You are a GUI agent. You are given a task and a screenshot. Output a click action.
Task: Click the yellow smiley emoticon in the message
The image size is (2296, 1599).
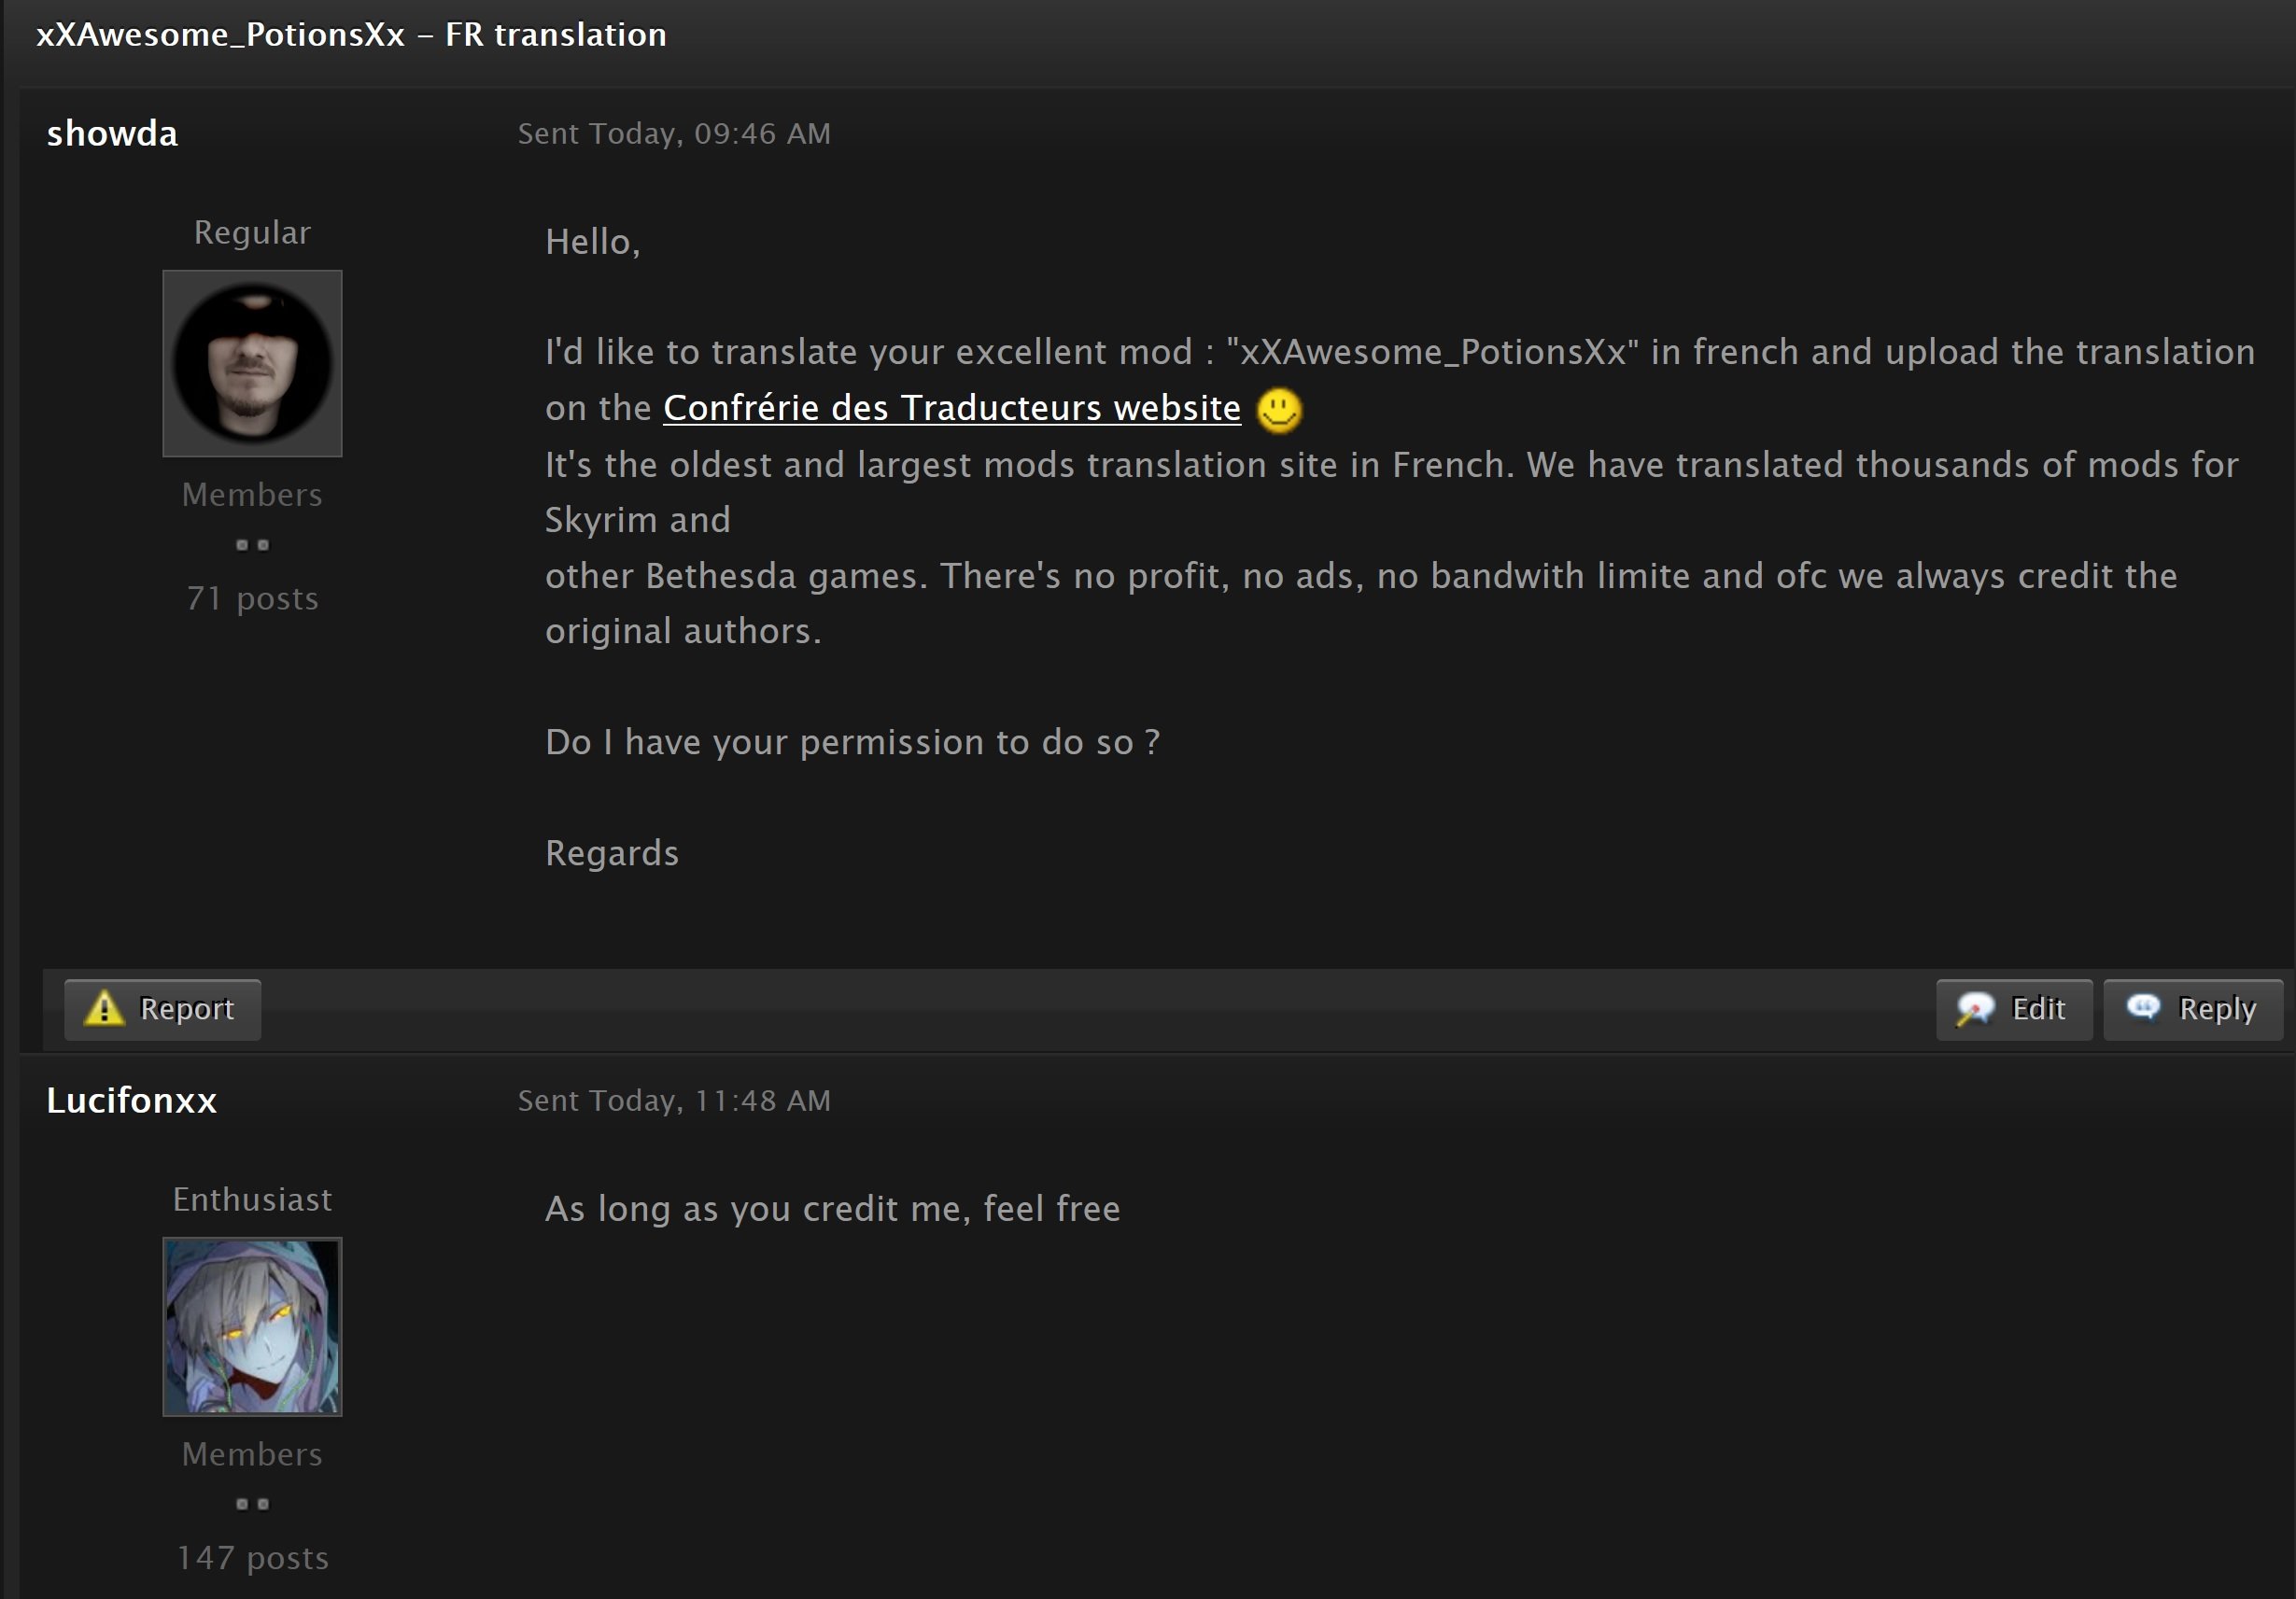(x=1278, y=410)
